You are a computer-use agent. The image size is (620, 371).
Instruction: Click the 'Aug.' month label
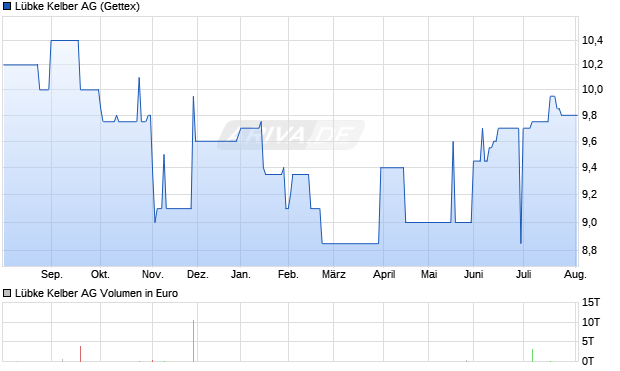[x=575, y=274]
